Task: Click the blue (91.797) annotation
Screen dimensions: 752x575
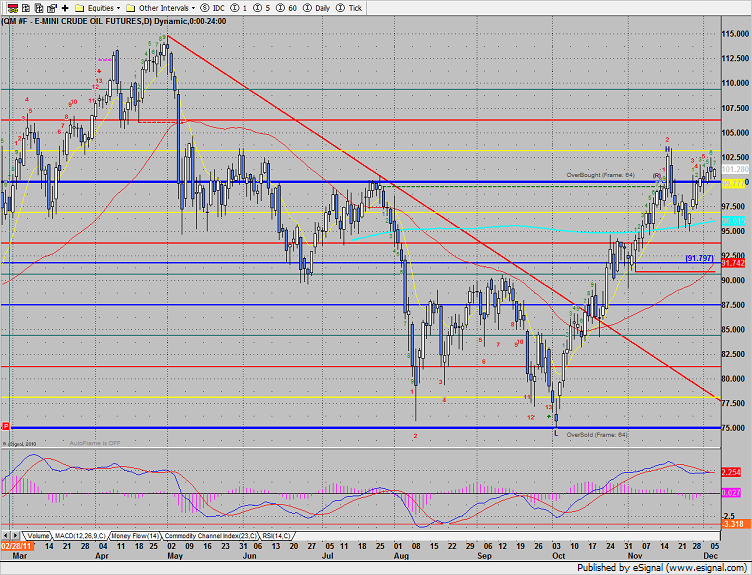Action: tap(699, 258)
